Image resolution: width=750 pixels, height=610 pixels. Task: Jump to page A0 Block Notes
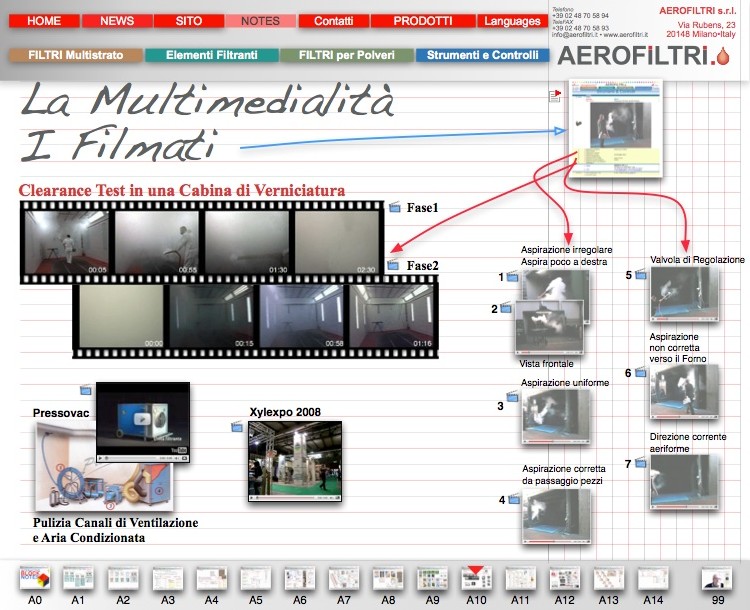click(x=35, y=578)
